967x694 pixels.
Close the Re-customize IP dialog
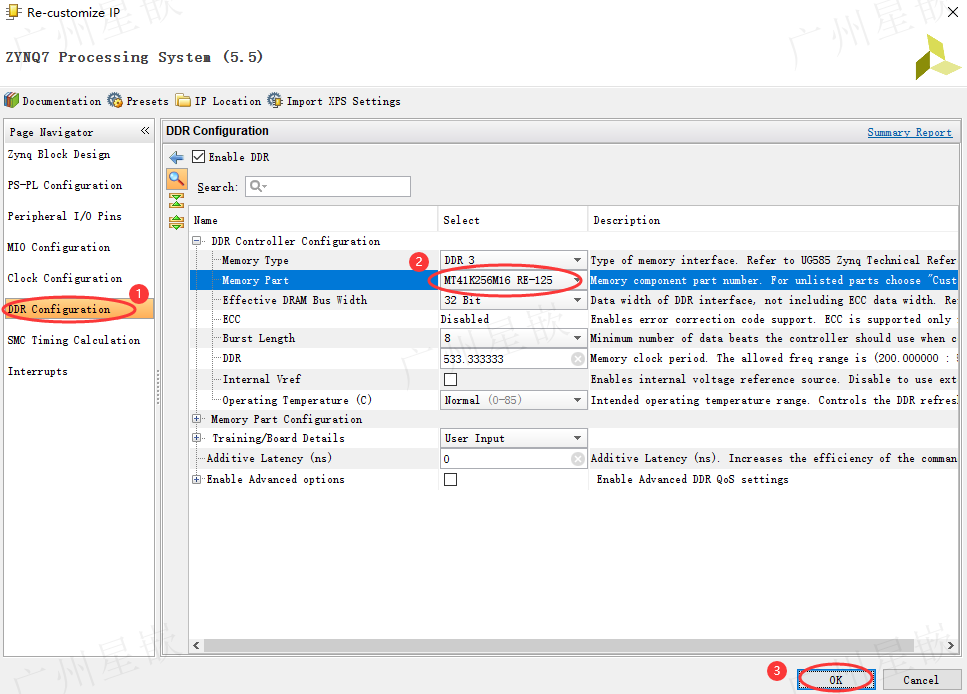[953, 12]
